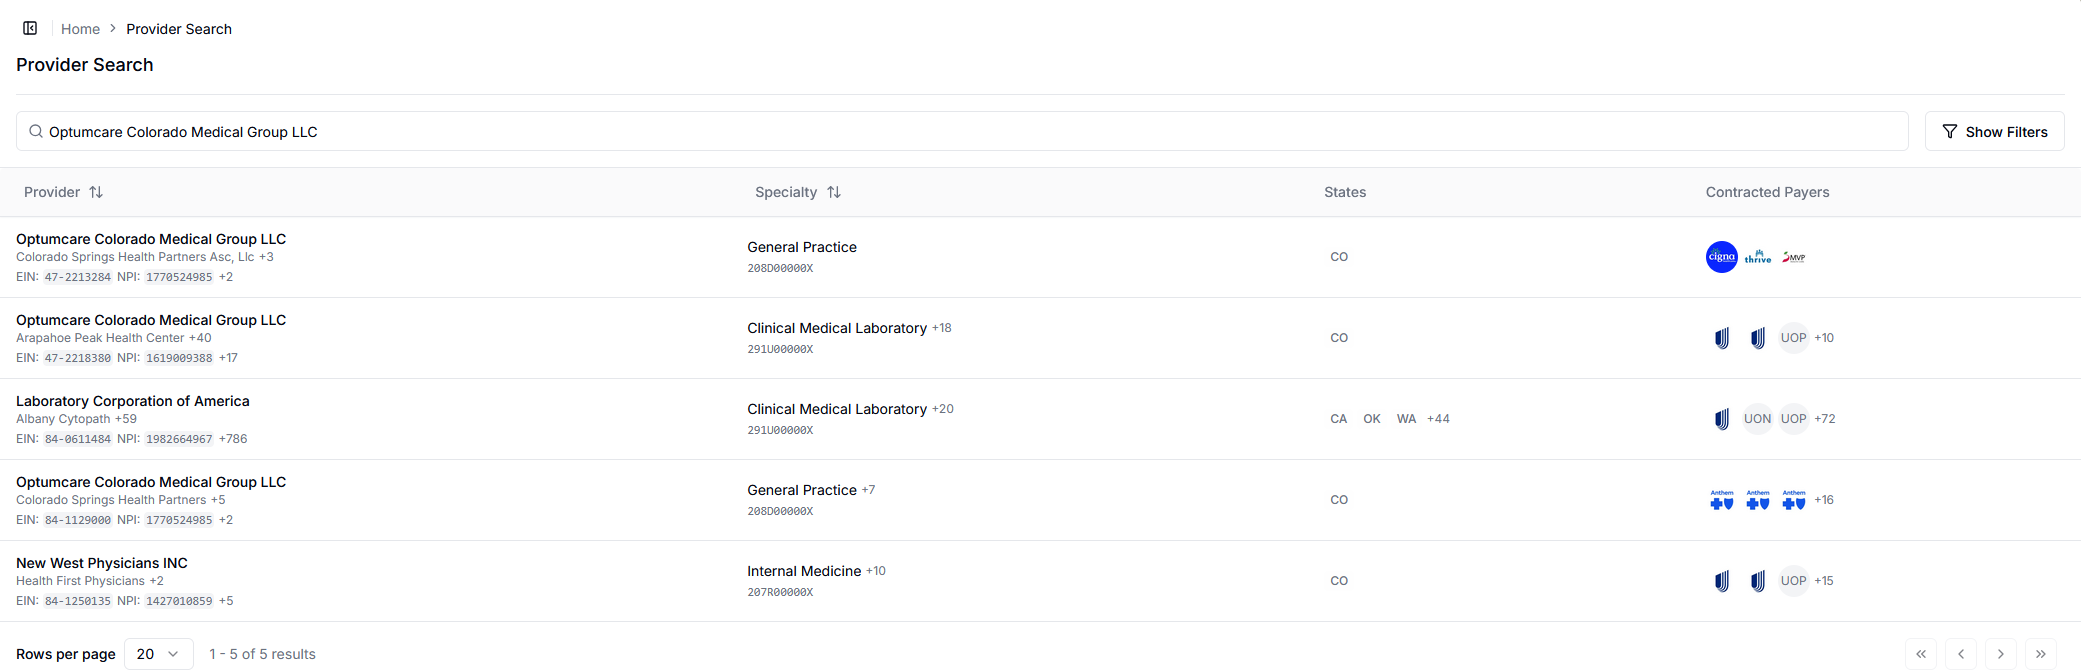The width and height of the screenshot is (2081, 672).
Task: Click '1 - 5 of 5 results' text
Action: tap(262, 654)
